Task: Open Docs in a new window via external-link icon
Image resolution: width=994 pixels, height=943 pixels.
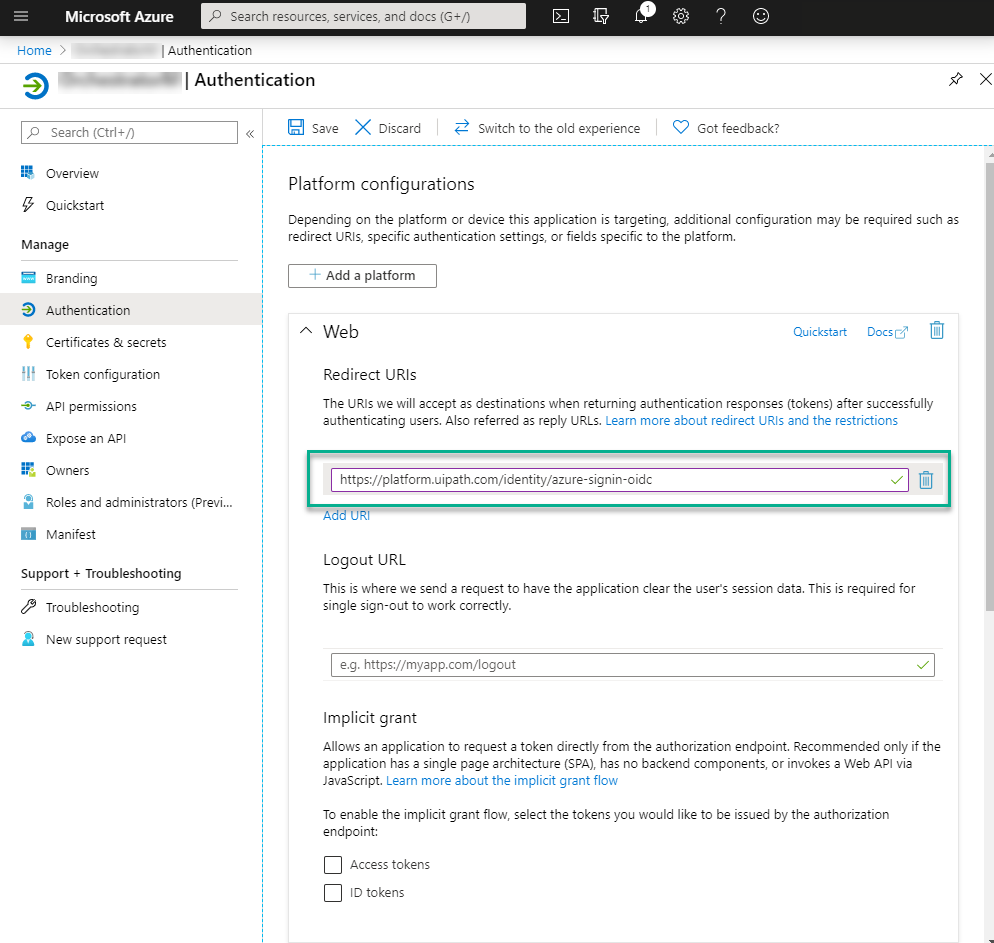Action: pos(903,331)
